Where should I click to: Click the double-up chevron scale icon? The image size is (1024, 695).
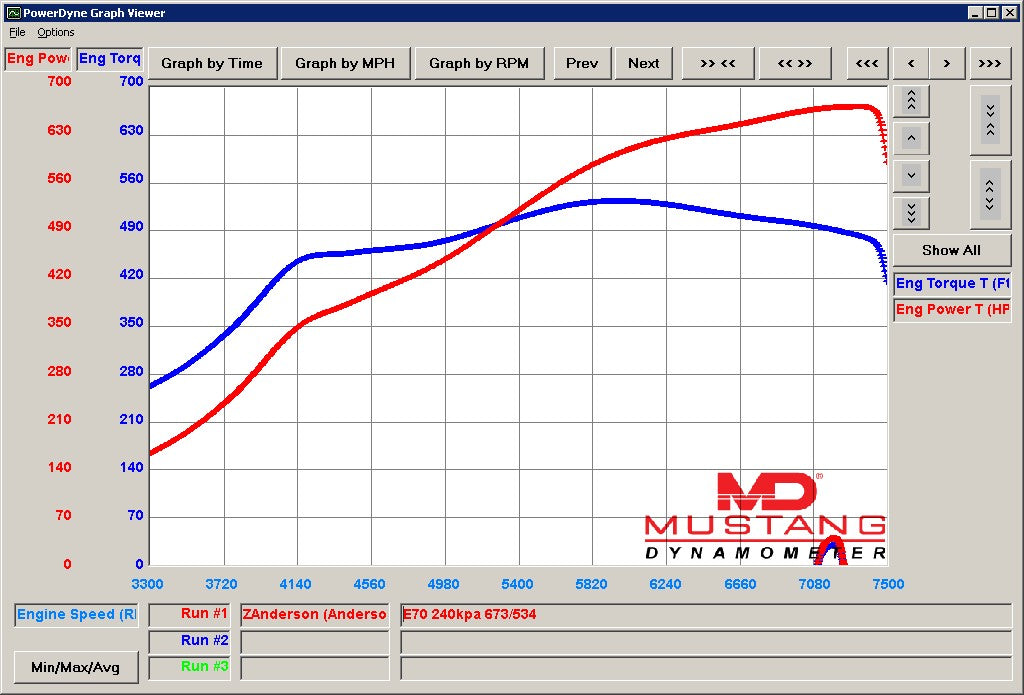click(910, 99)
